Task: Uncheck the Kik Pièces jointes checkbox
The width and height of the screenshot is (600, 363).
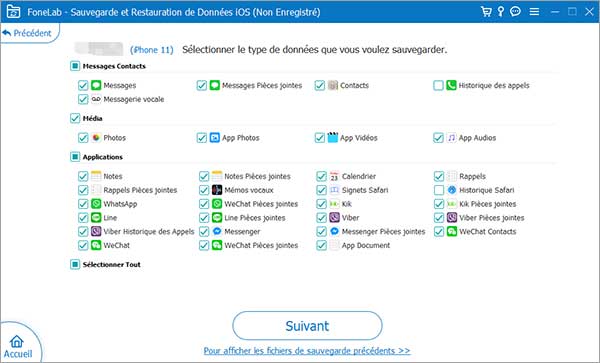Action: coord(439,204)
